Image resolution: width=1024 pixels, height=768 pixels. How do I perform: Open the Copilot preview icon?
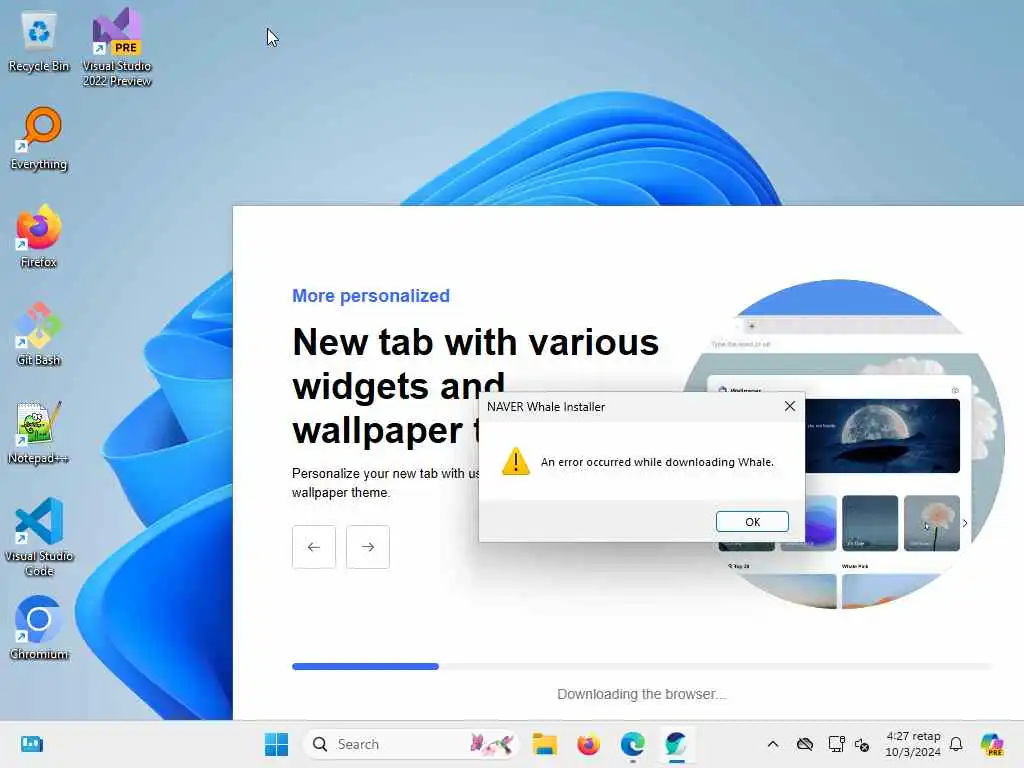click(991, 744)
